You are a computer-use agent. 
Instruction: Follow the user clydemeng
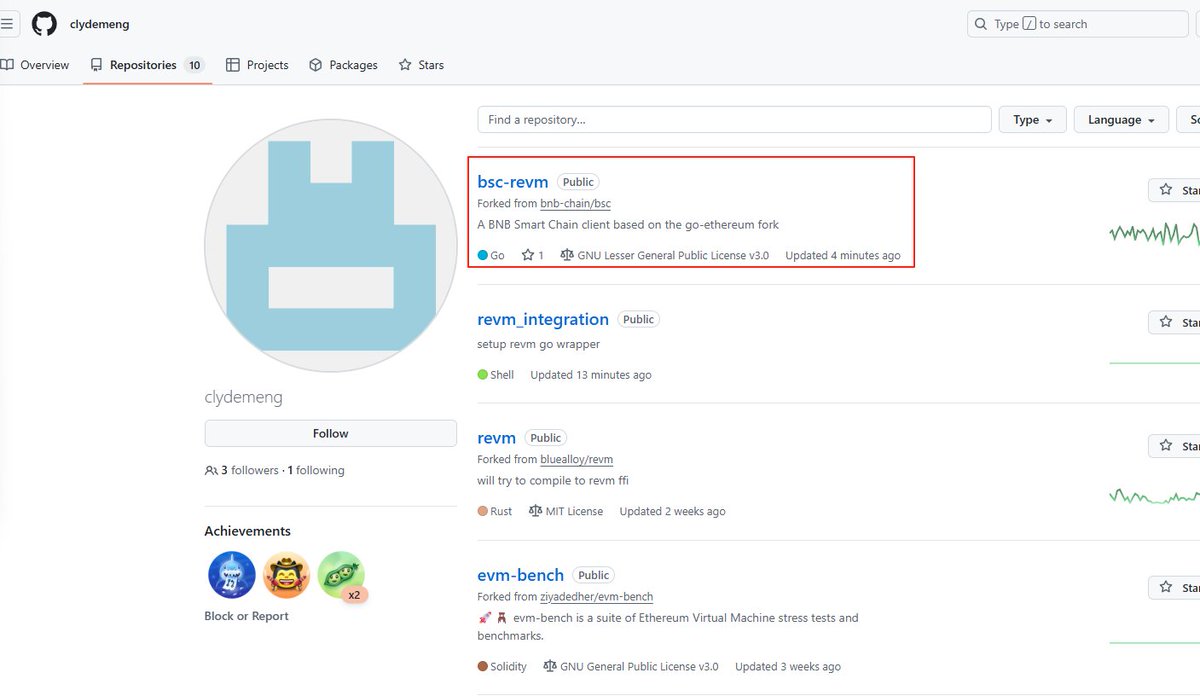coord(330,433)
